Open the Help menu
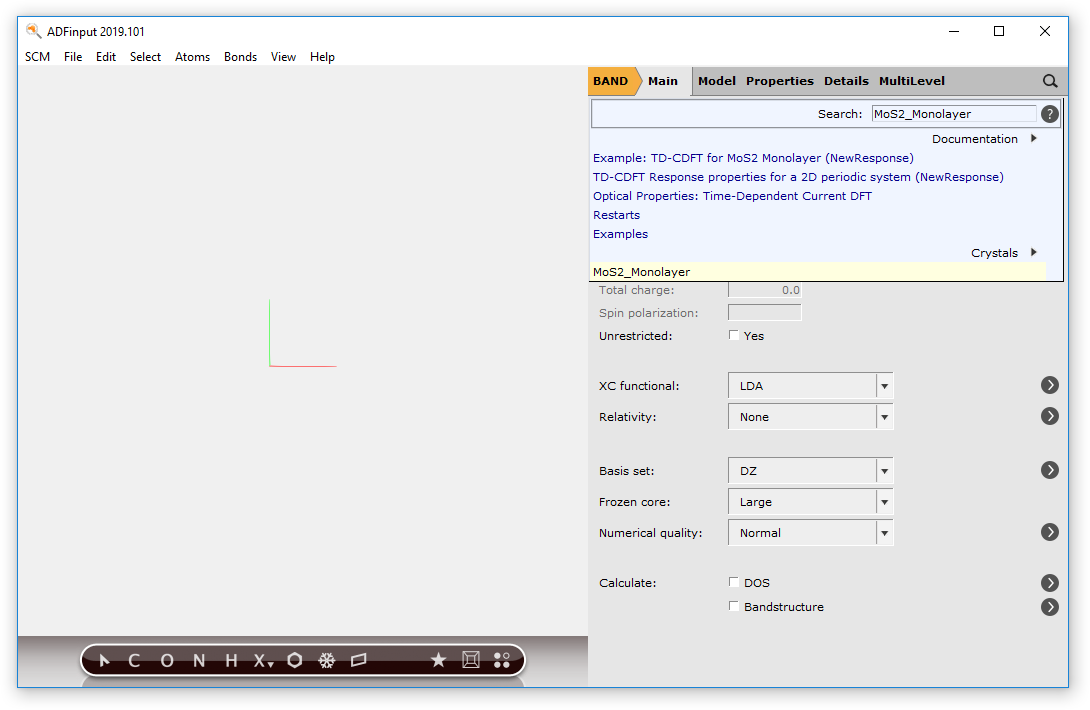 (x=323, y=57)
